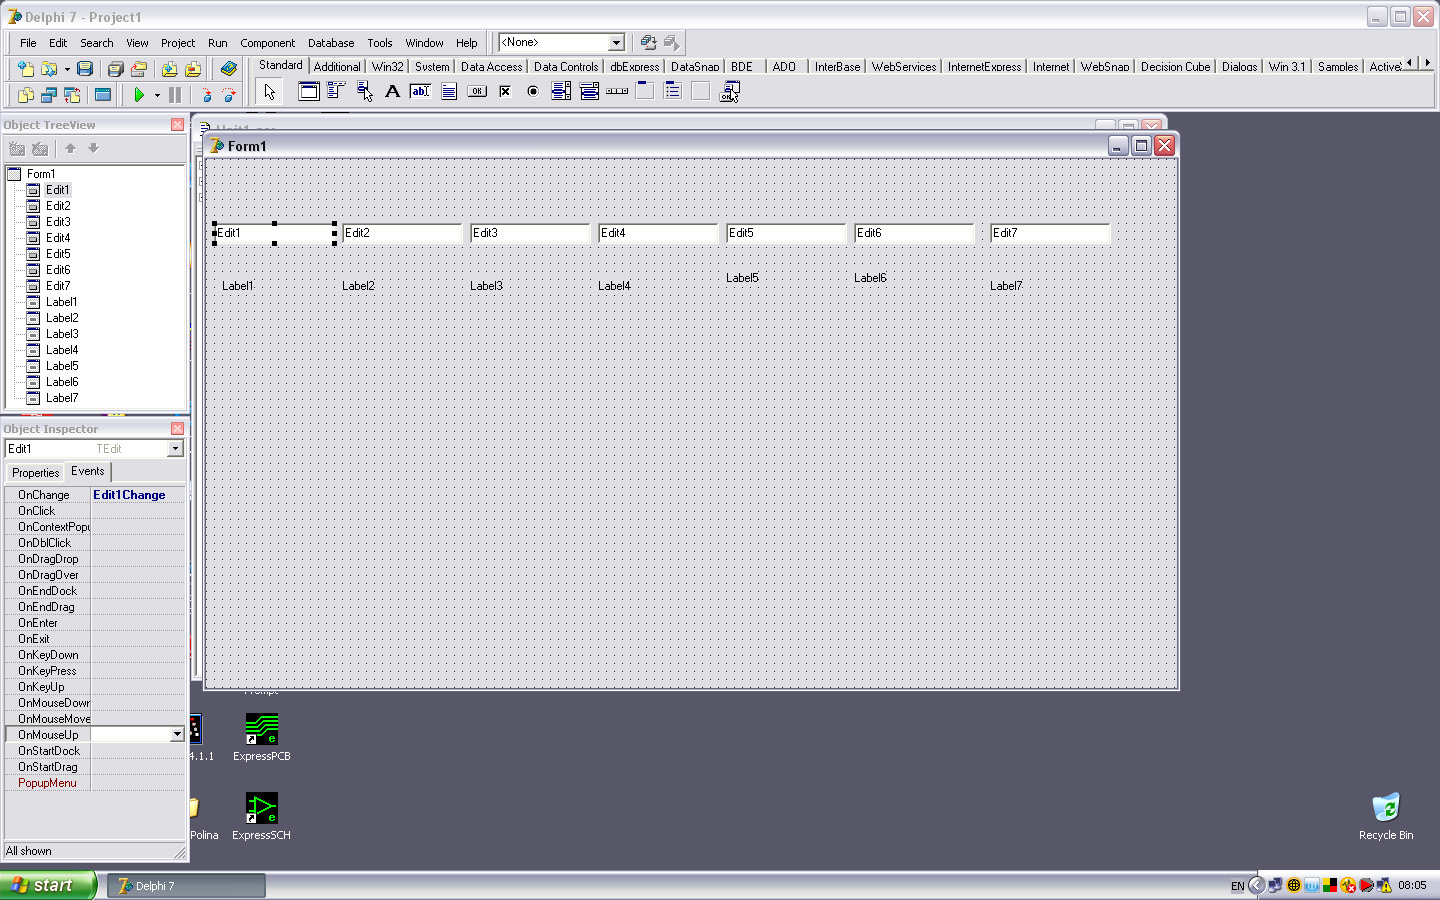Open dropdown arrow beside Run icon
Image resolution: width=1440 pixels, height=900 pixels.
pos(157,95)
